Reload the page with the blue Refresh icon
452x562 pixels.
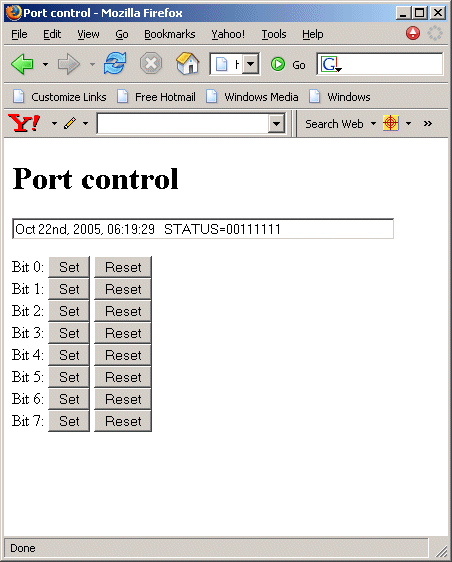115,63
